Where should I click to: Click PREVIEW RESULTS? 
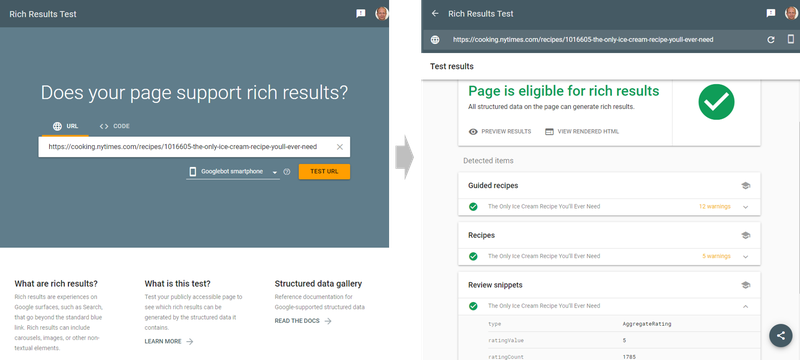[500, 132]
